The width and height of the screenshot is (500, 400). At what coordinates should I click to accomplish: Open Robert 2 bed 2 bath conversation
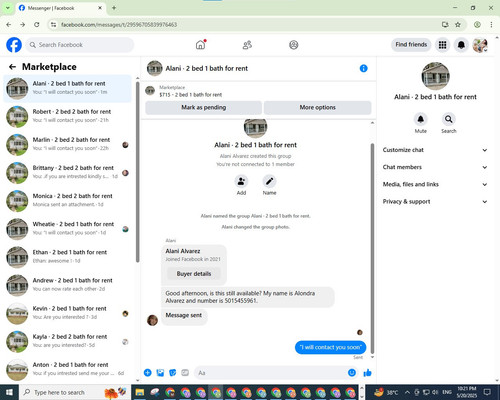click(68, 116)
